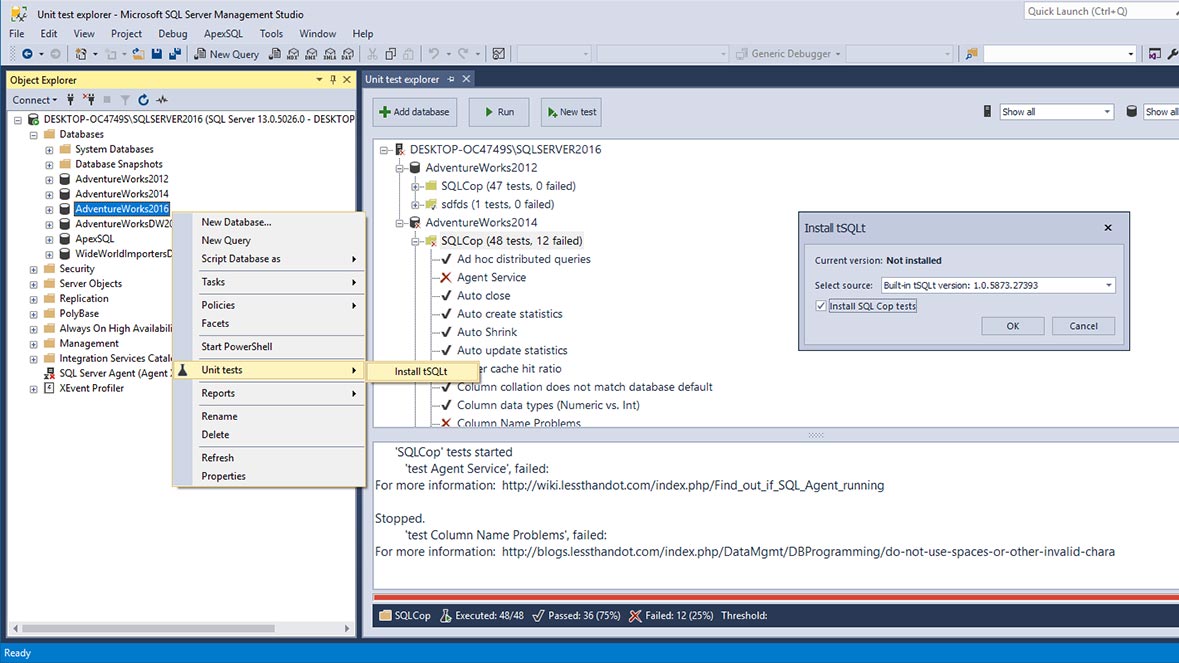Click the database filter icon in Unit test explorer
The image size is (1179, 663).
click(1132, 111)
